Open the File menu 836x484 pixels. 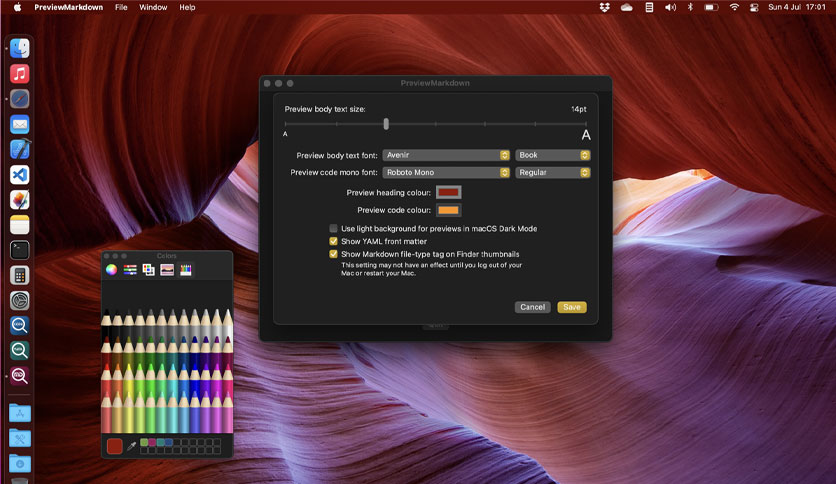121,7
